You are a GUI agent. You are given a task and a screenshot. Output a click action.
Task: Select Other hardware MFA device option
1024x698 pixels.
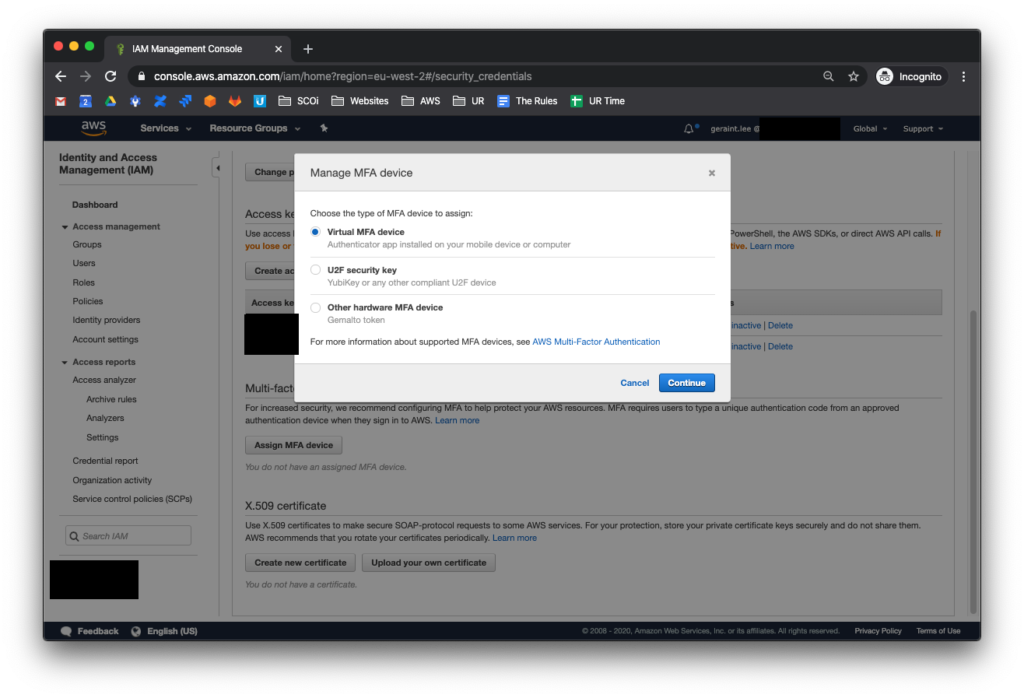315,308
